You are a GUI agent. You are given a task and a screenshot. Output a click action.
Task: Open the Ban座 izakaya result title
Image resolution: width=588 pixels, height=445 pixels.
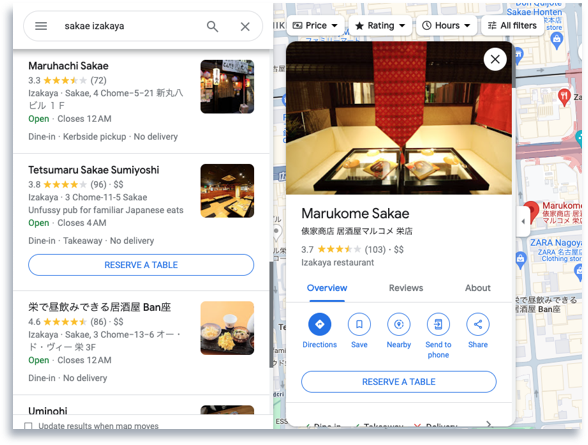click(x=100, y=307)
